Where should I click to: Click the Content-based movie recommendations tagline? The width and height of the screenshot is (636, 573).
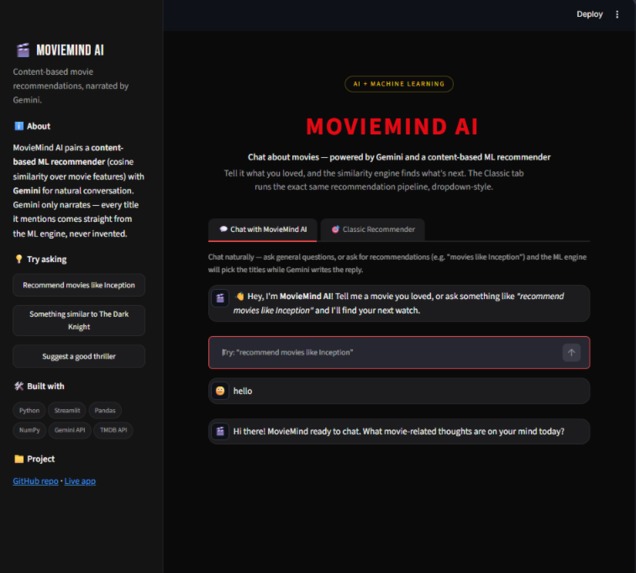71,86
